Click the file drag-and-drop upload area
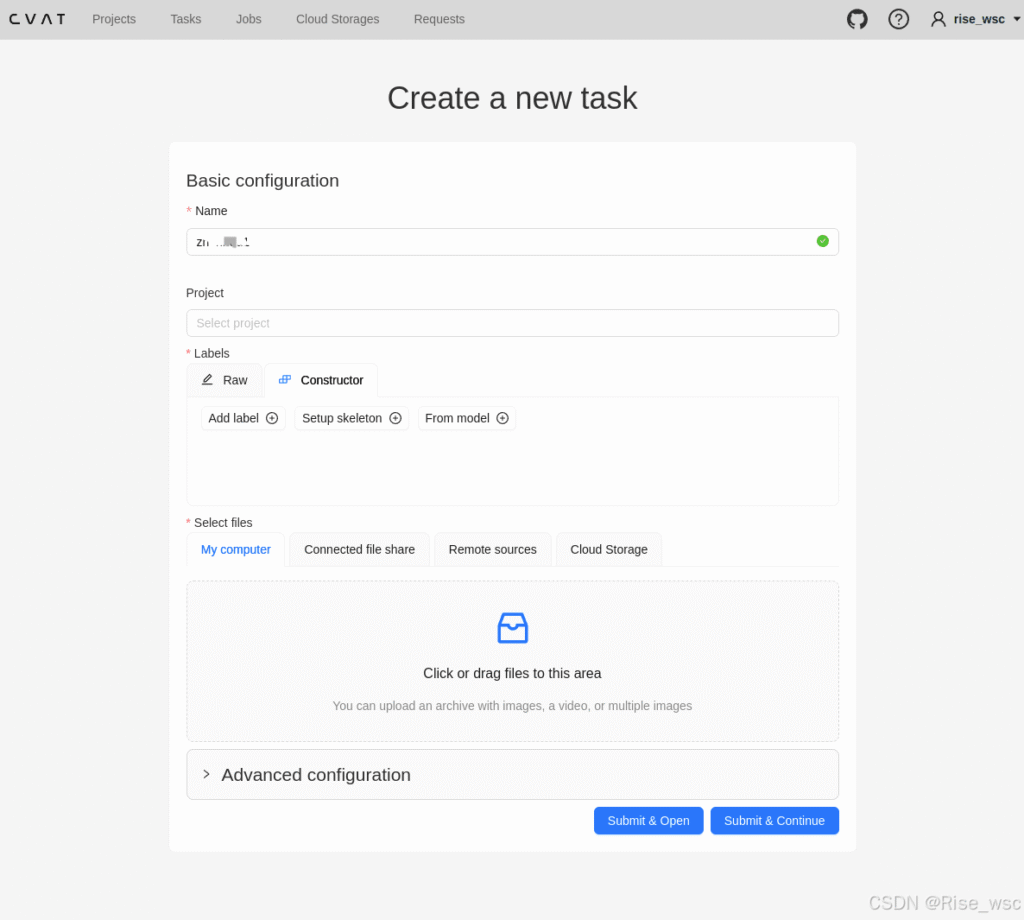1024x920 pixels. tap(513, 661)
